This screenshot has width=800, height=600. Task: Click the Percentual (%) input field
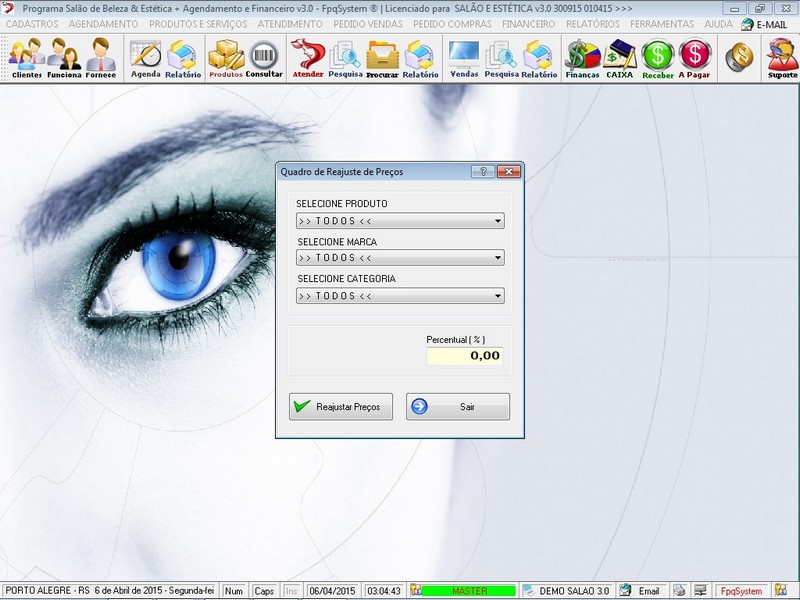pyautogui.click(x=465, y=356)
